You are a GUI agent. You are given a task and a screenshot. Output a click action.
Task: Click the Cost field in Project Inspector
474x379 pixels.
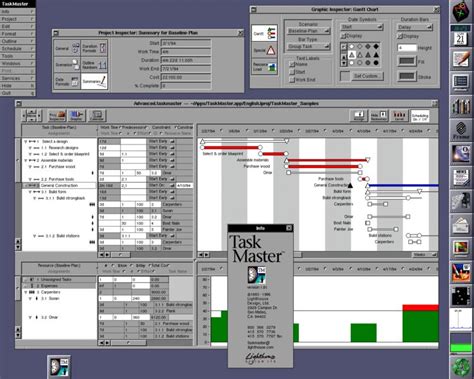click(x=186, y=77)
